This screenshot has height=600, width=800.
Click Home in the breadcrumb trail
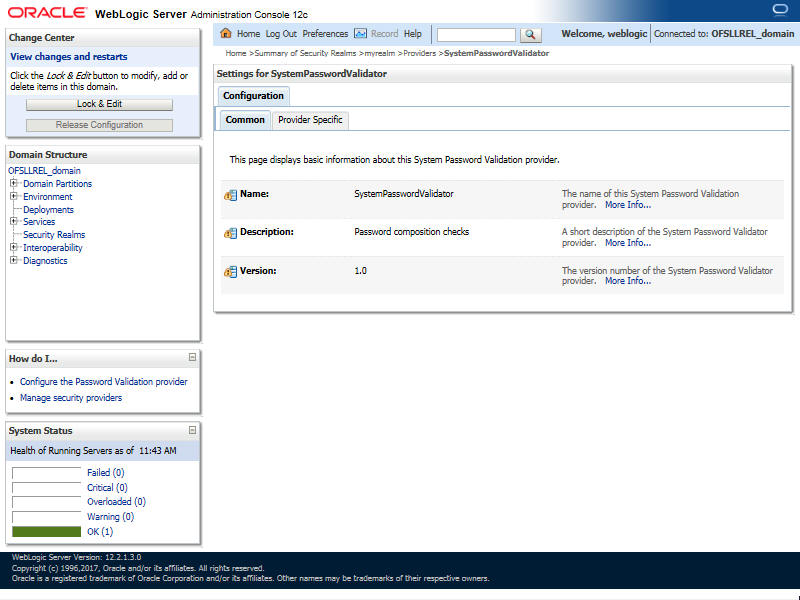(236, 53)
